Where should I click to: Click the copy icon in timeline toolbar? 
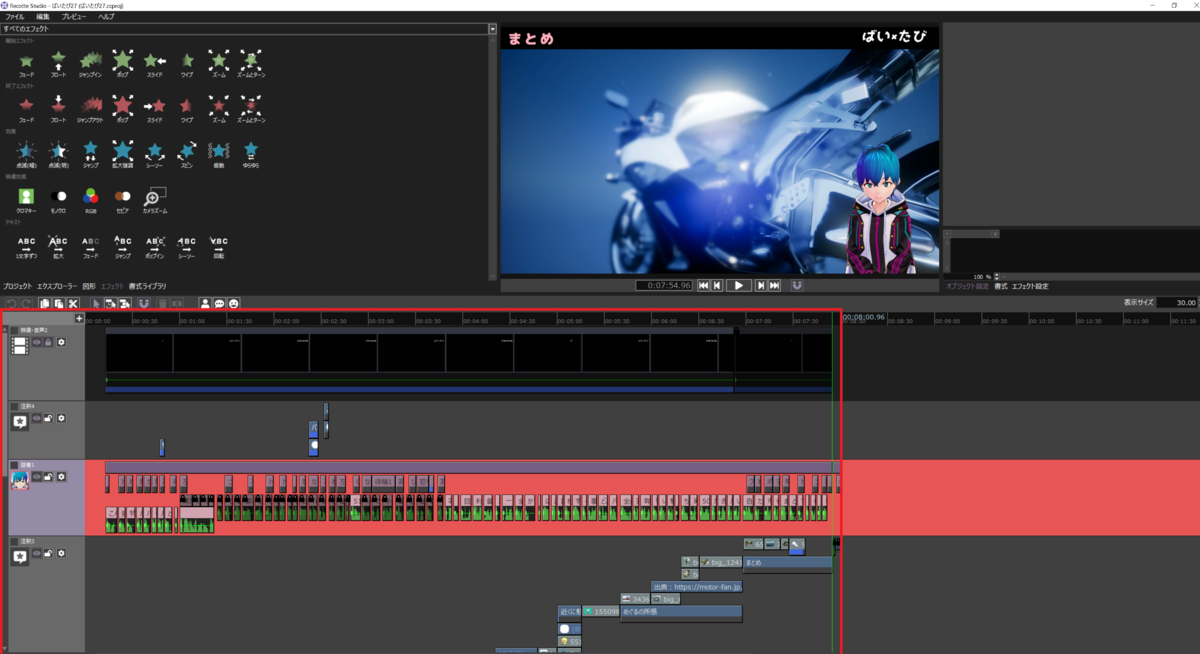click(x=45, y=303)
